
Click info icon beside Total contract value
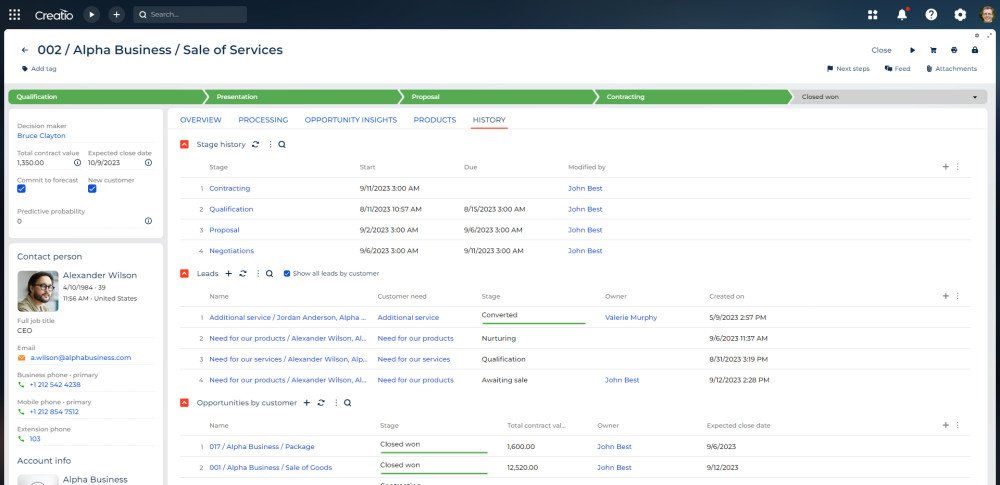coord(78,163)
